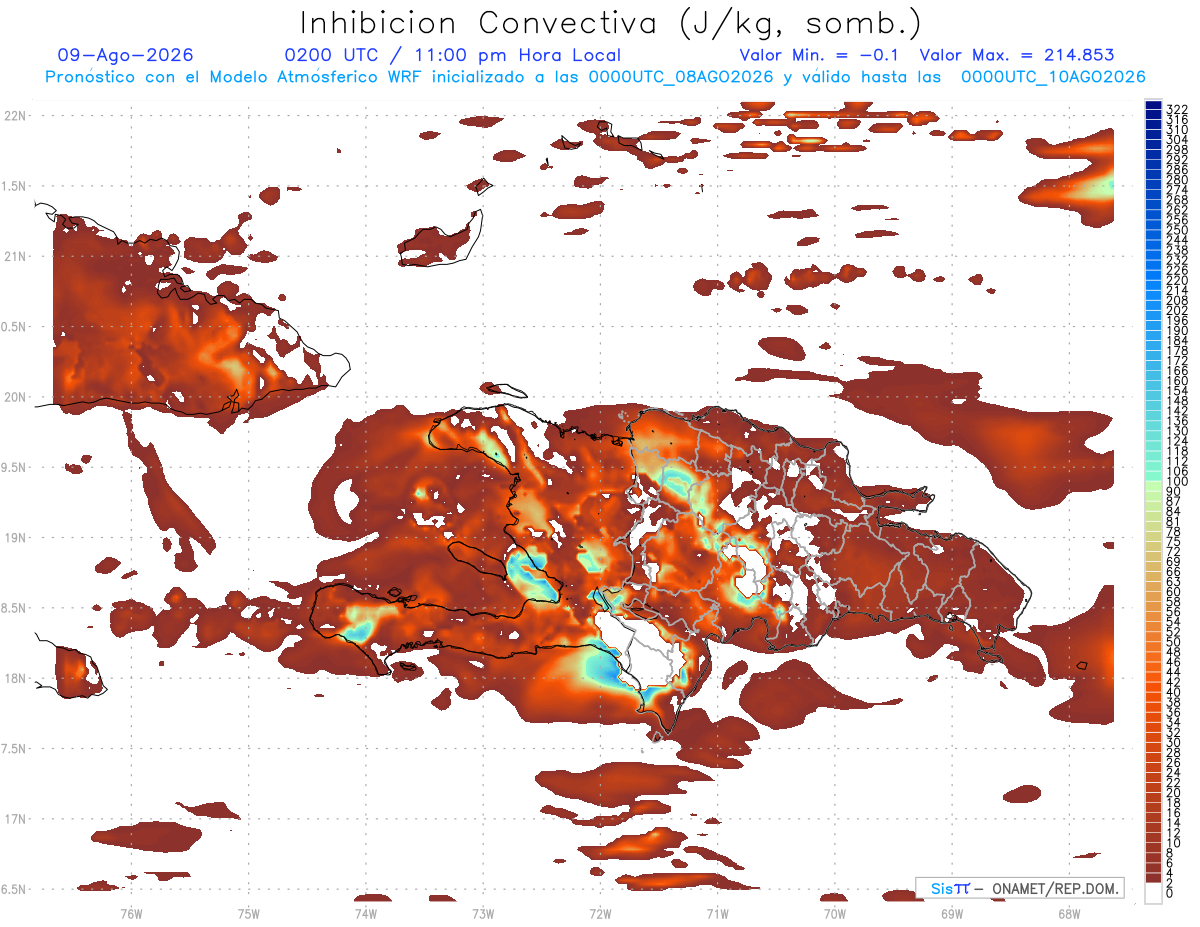Click the '17N' latitude label
Viewport: 1200px width, 927px height.
pyautogui.click(x=16, y=819)
